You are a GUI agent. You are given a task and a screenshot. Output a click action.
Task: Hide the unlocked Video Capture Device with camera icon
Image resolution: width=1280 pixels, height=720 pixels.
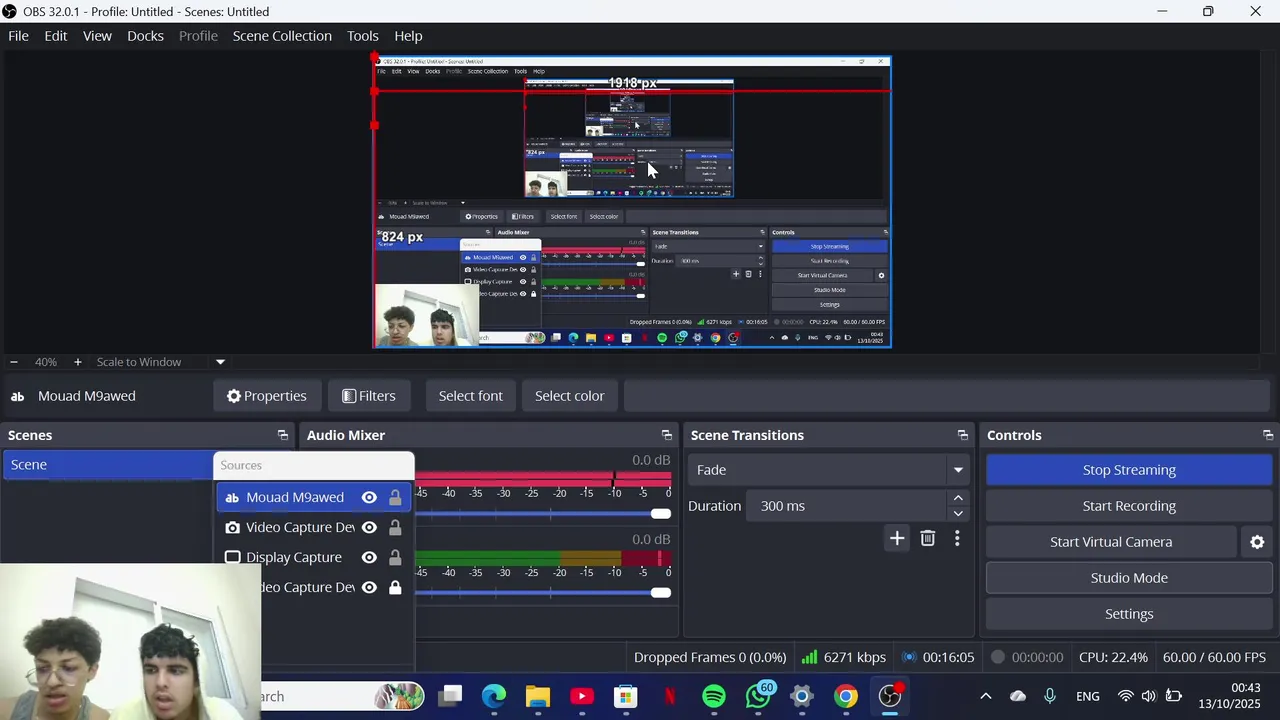pyautogui.click(x=369, y=528)
